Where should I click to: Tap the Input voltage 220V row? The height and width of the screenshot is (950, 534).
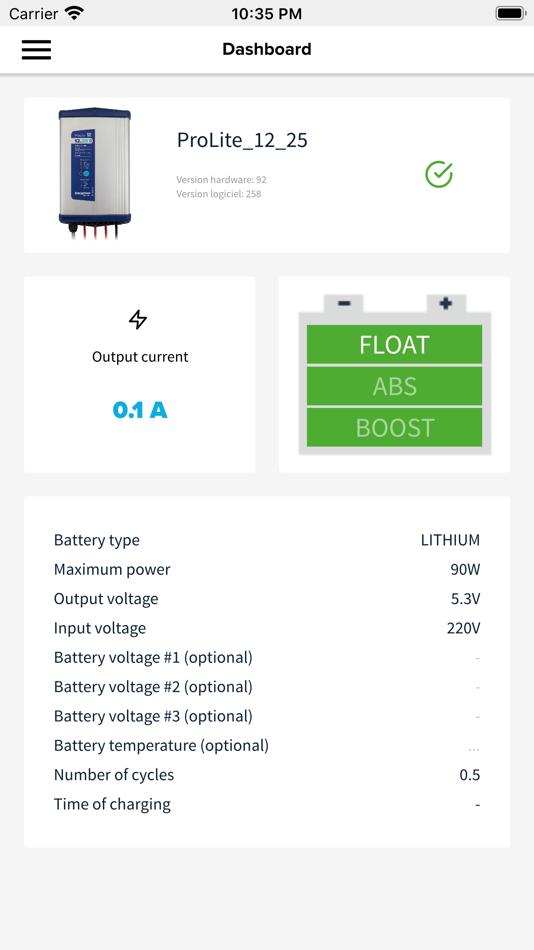(267, 628)
